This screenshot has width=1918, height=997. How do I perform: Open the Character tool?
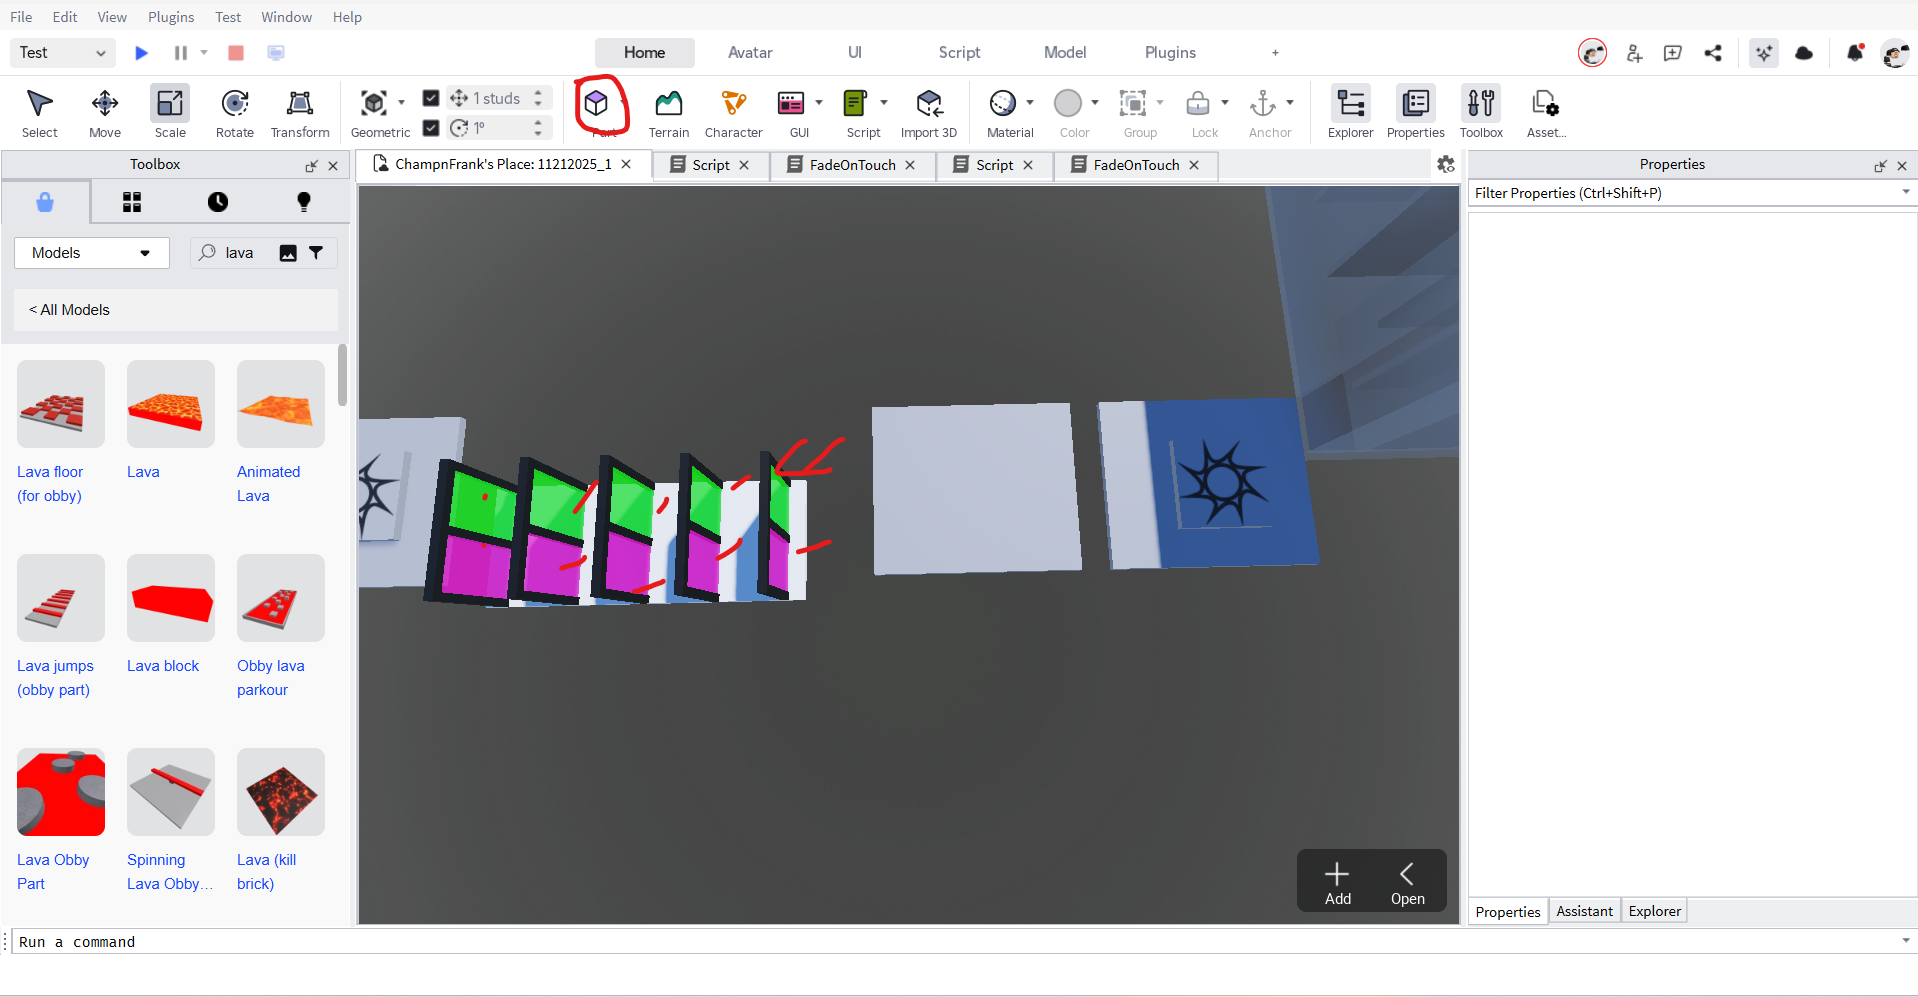click(733, 111)
